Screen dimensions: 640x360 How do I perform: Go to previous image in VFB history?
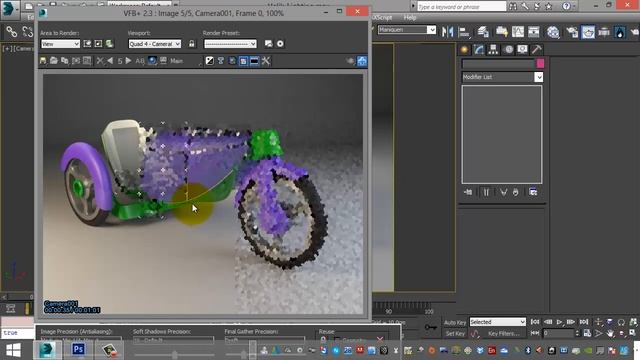(x=110, y=61)
